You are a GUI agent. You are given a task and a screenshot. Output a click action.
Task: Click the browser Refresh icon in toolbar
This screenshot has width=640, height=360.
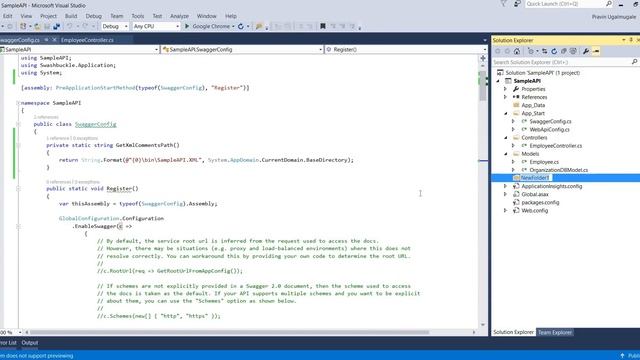241,26
